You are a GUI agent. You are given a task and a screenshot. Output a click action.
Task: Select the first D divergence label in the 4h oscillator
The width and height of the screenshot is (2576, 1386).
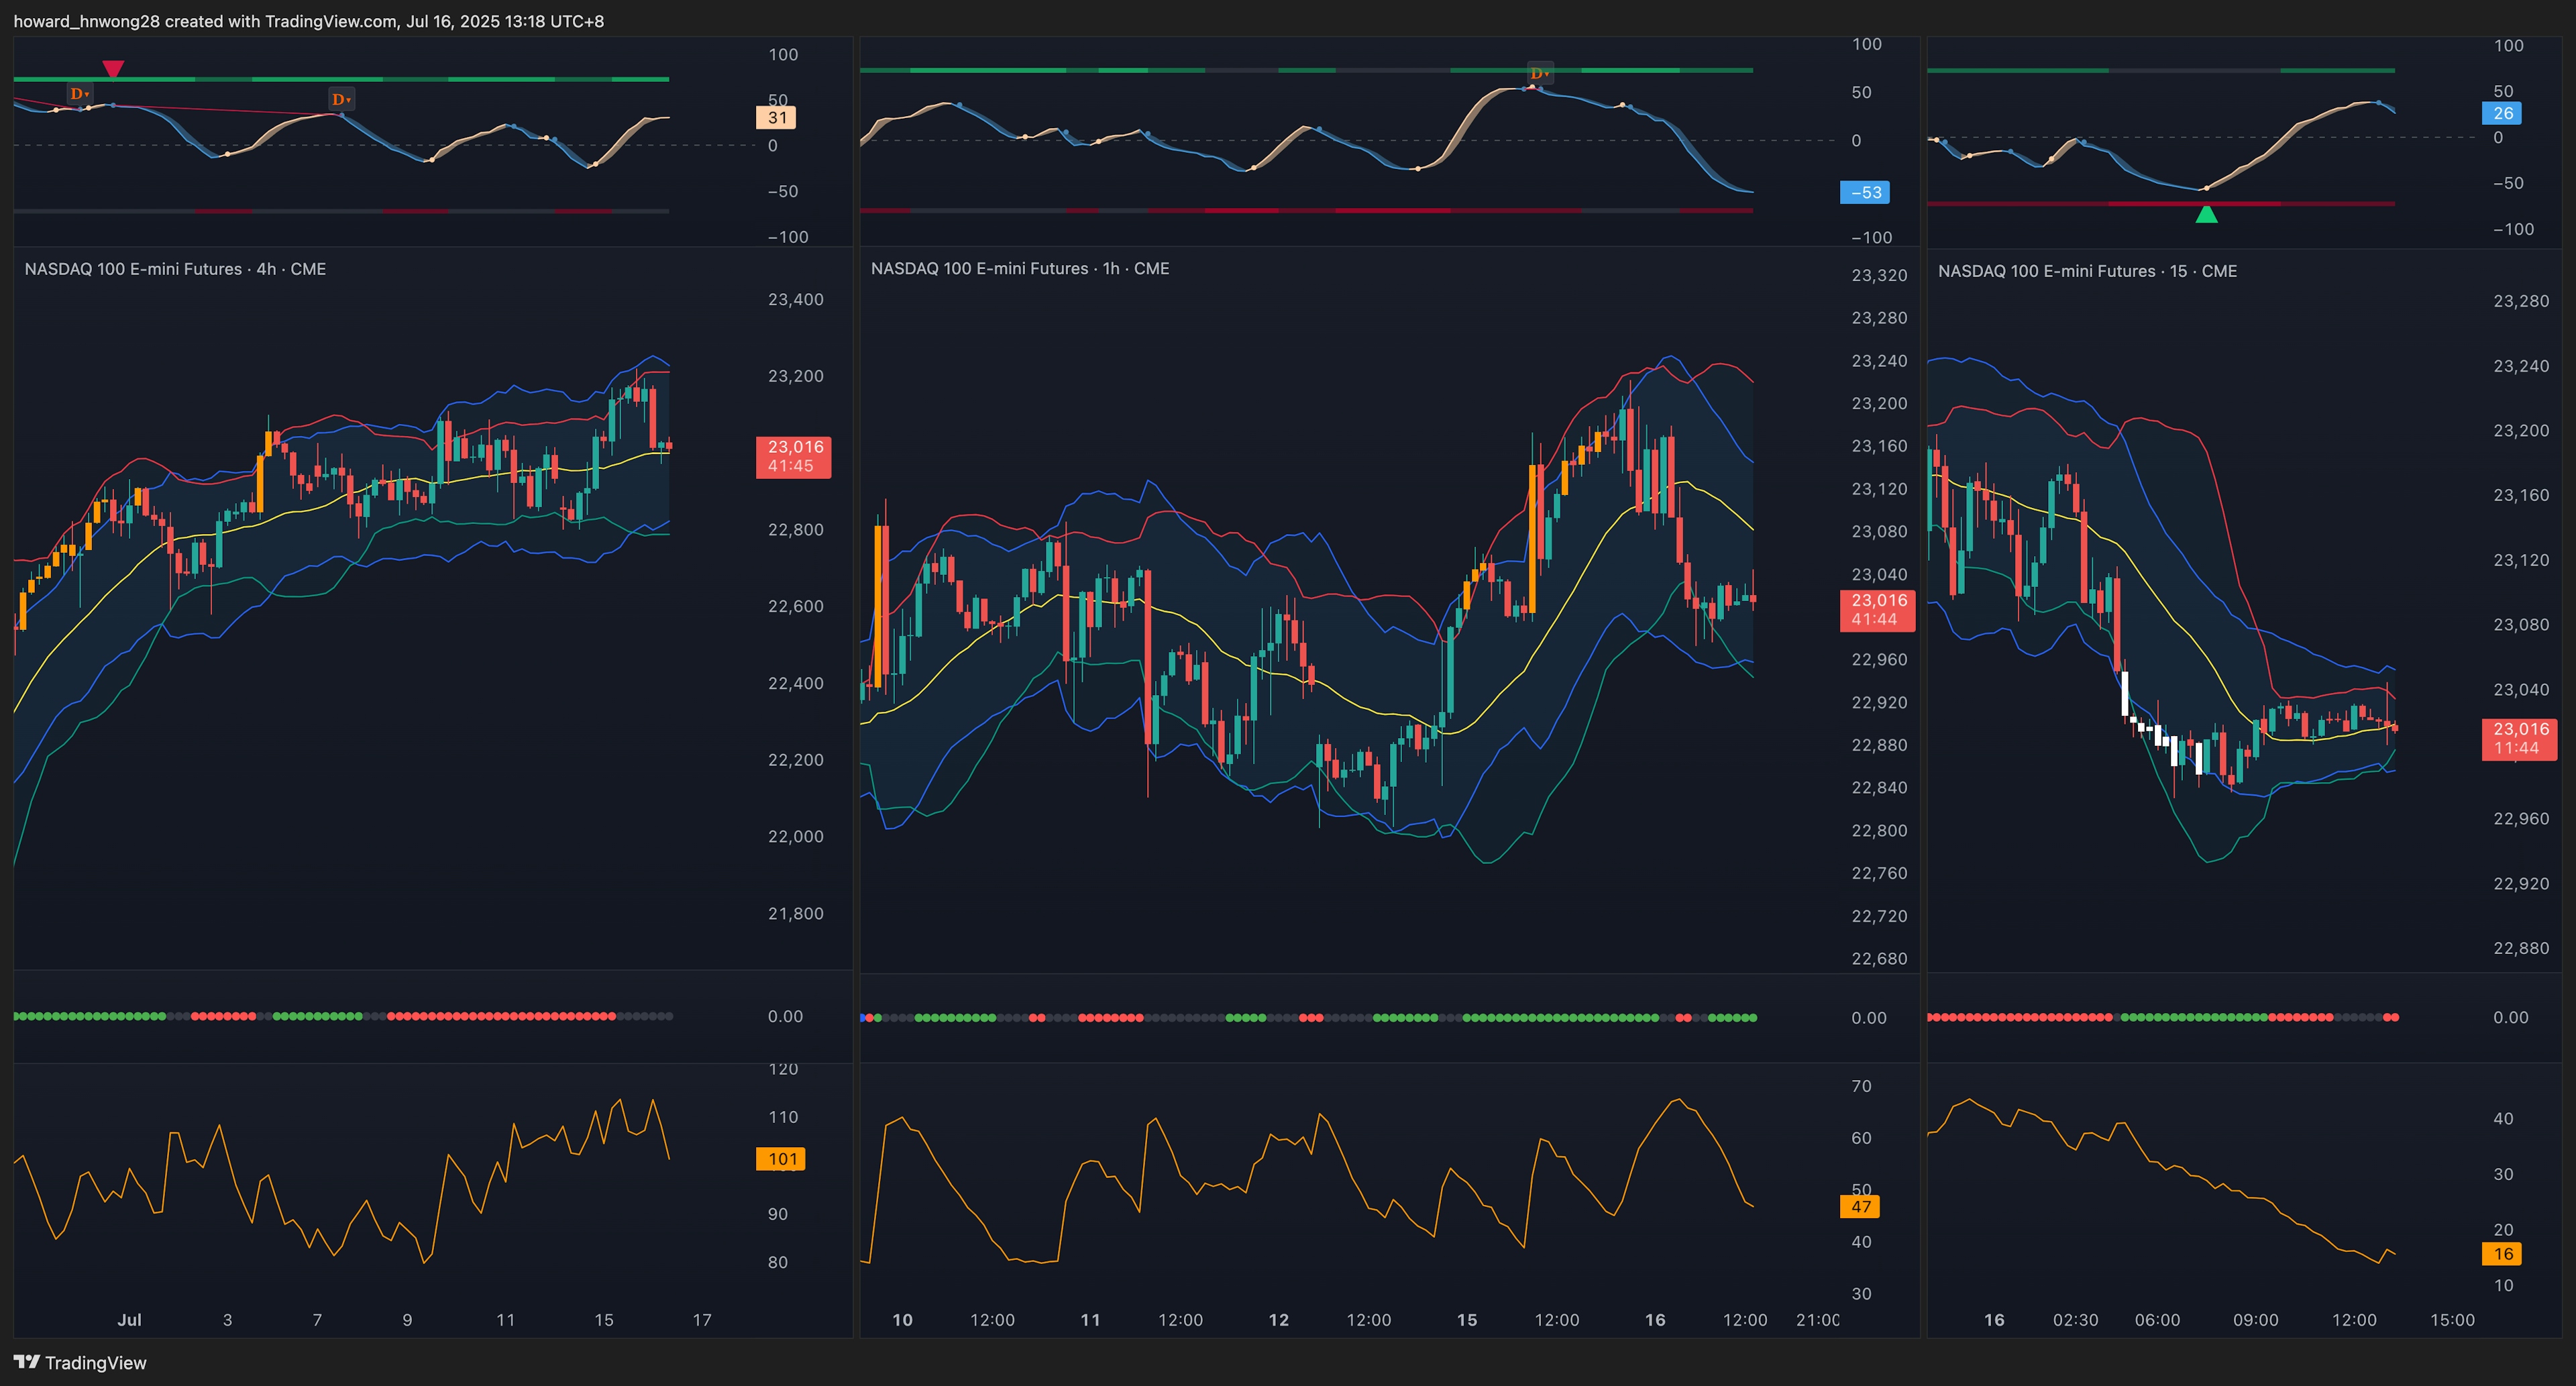[79, 94]
